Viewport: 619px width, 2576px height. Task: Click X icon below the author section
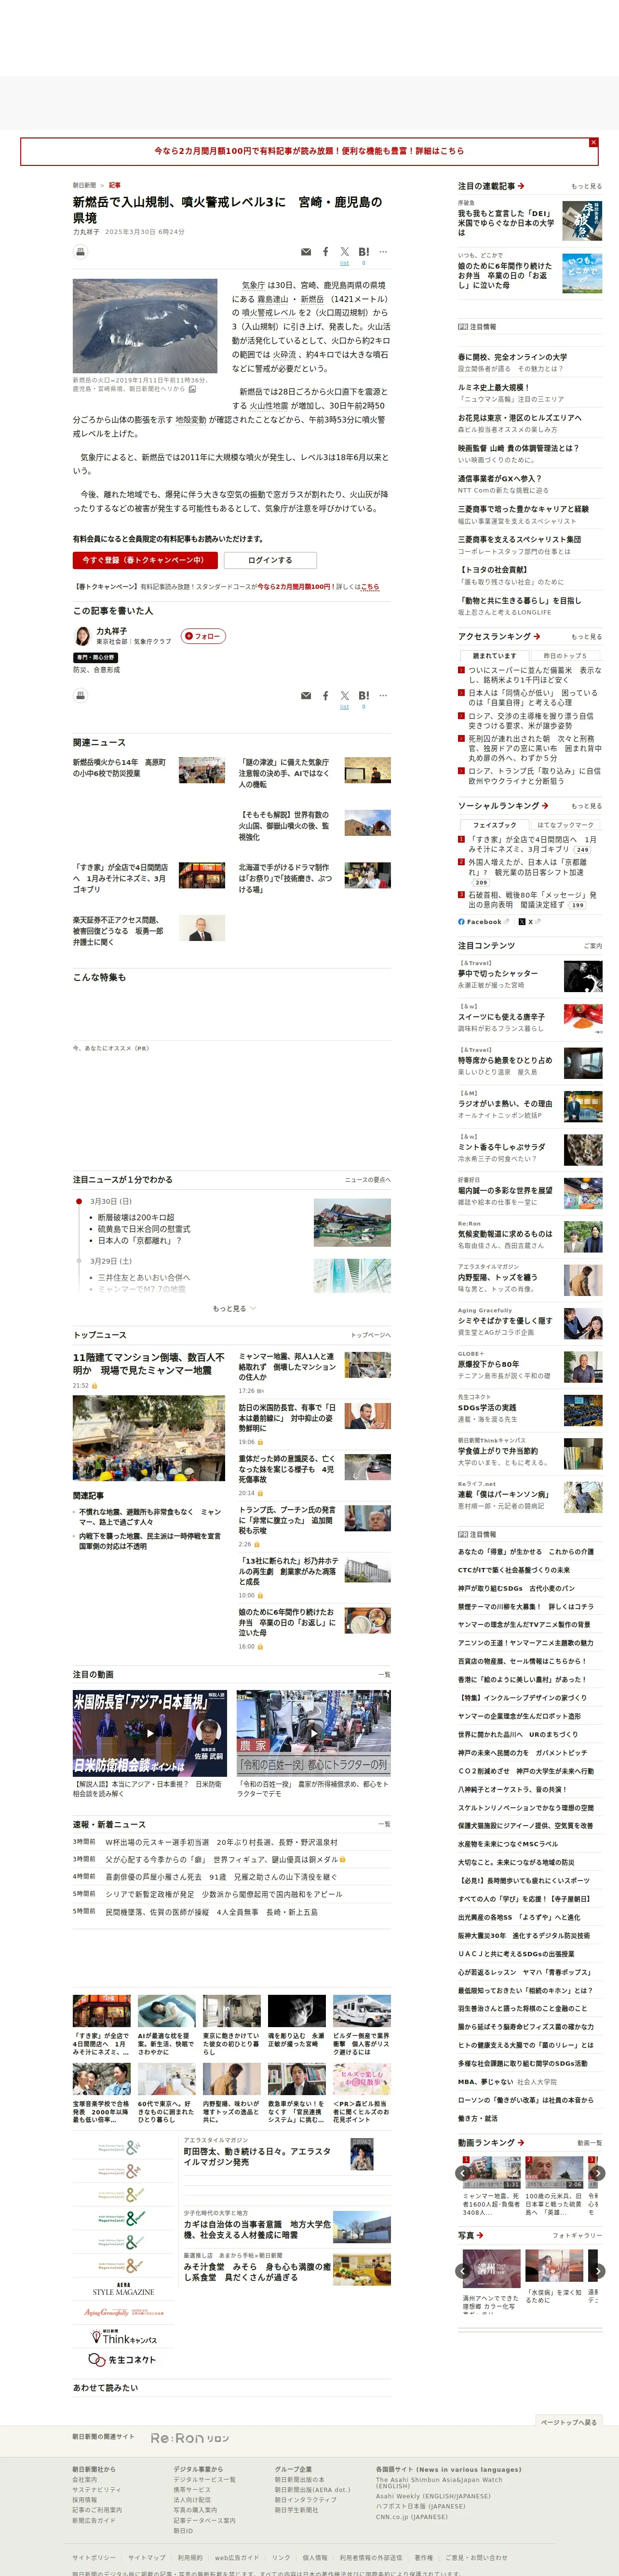pos(344,696)
